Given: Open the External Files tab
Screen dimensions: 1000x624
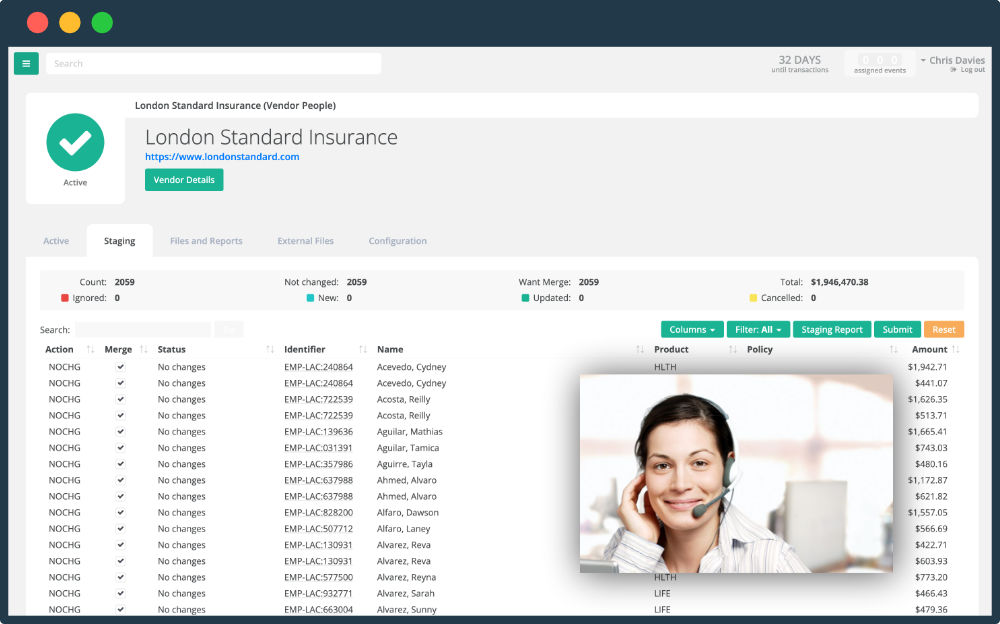Looking at the screenshot, I should (x=305, y=241).
